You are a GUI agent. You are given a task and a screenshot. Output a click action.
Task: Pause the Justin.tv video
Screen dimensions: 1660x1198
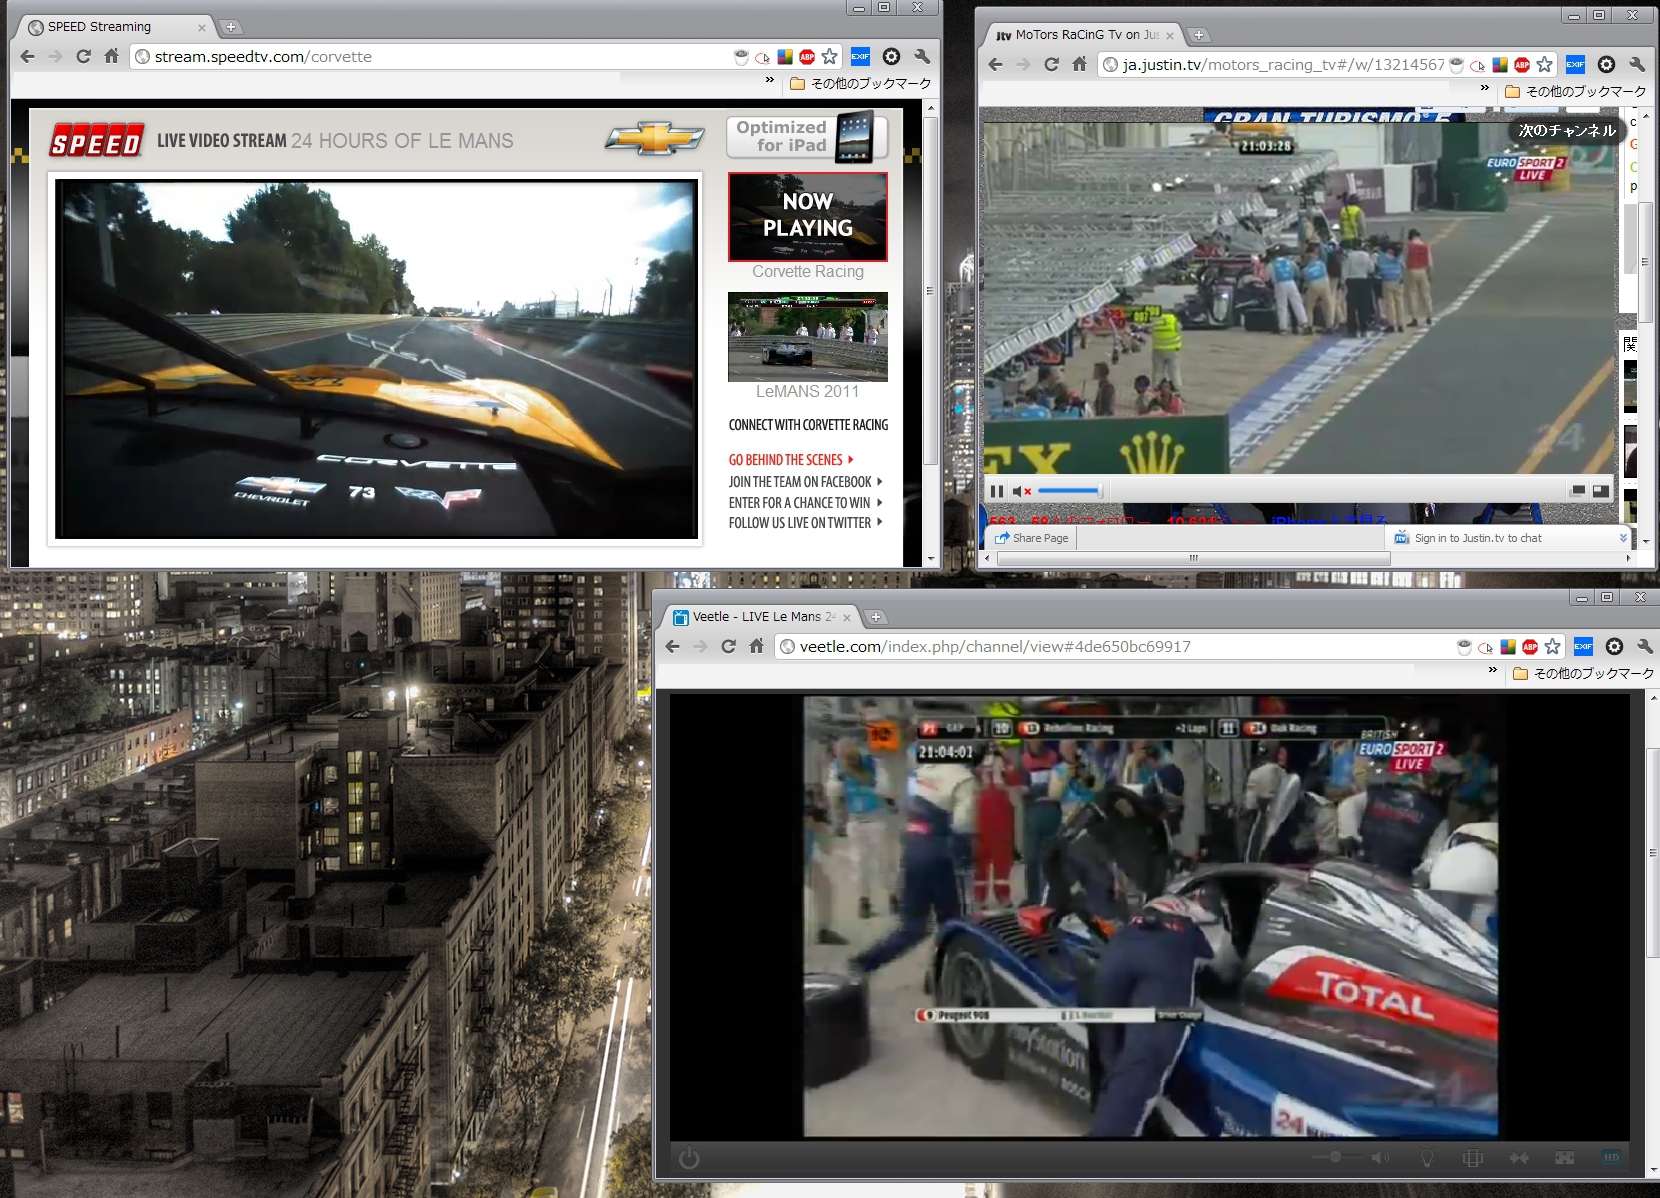pyautogui.click(x=996, y=491)
